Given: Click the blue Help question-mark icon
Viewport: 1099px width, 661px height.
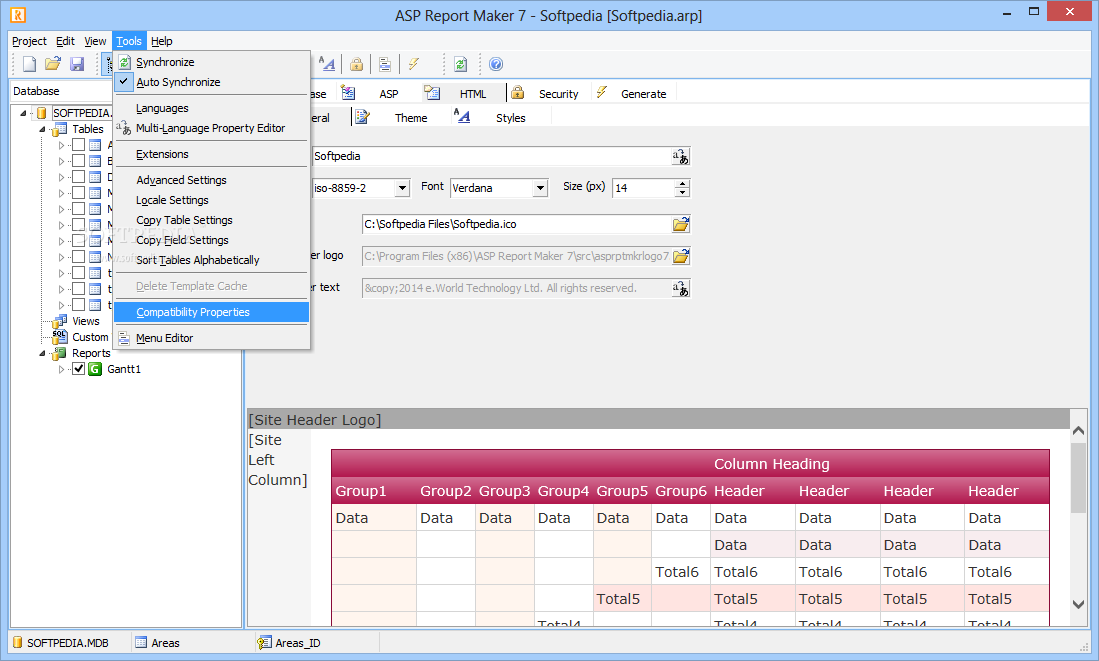Looking at the screenshot, I should pos(496,64).
